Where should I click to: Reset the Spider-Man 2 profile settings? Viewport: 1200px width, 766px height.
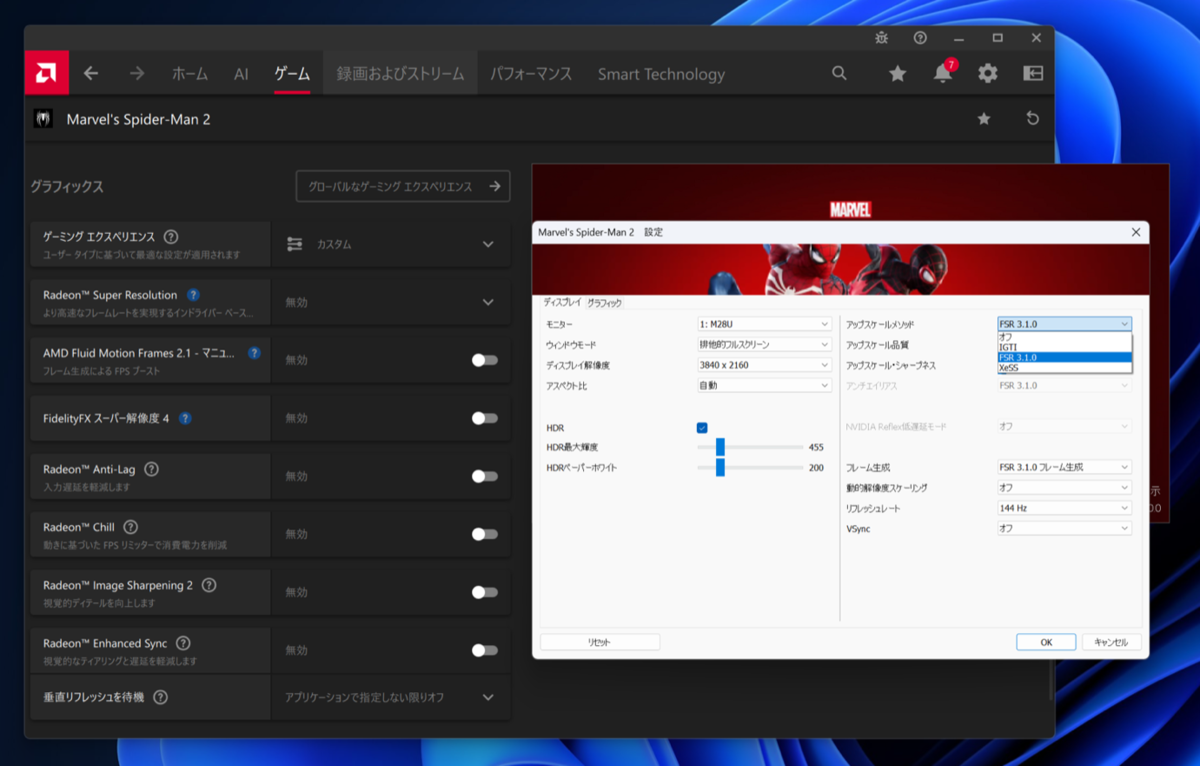[x=1033, y=119]
